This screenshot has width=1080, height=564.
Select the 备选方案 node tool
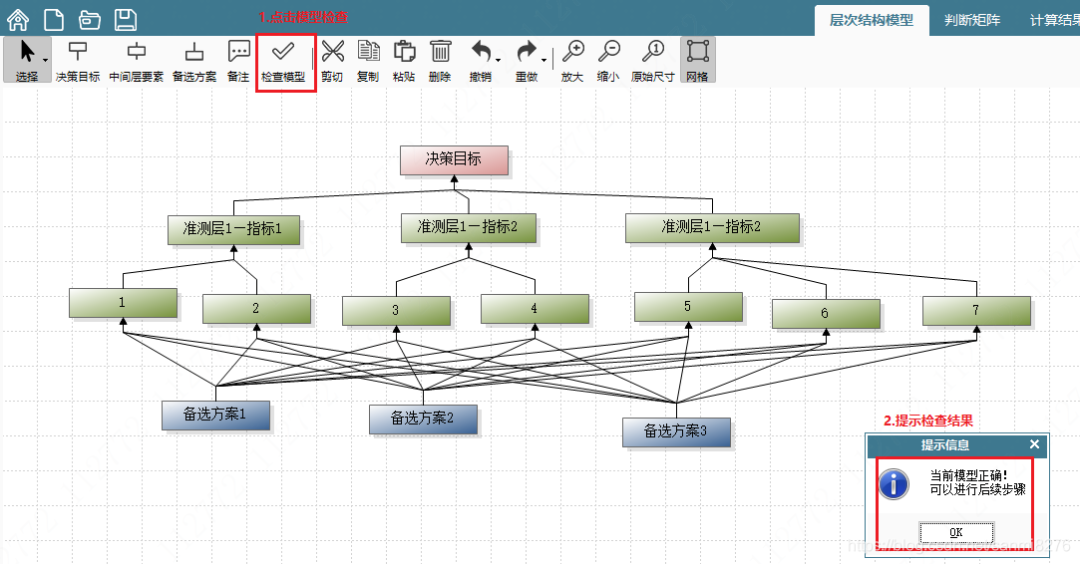coord(194,61)
